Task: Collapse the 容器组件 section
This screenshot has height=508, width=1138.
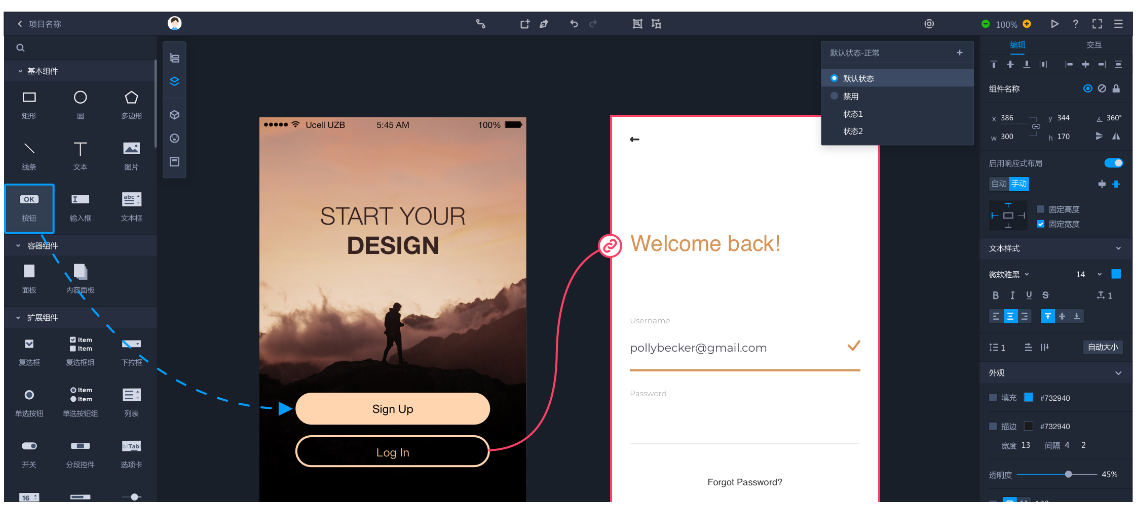Action: [x=19, y=245]
